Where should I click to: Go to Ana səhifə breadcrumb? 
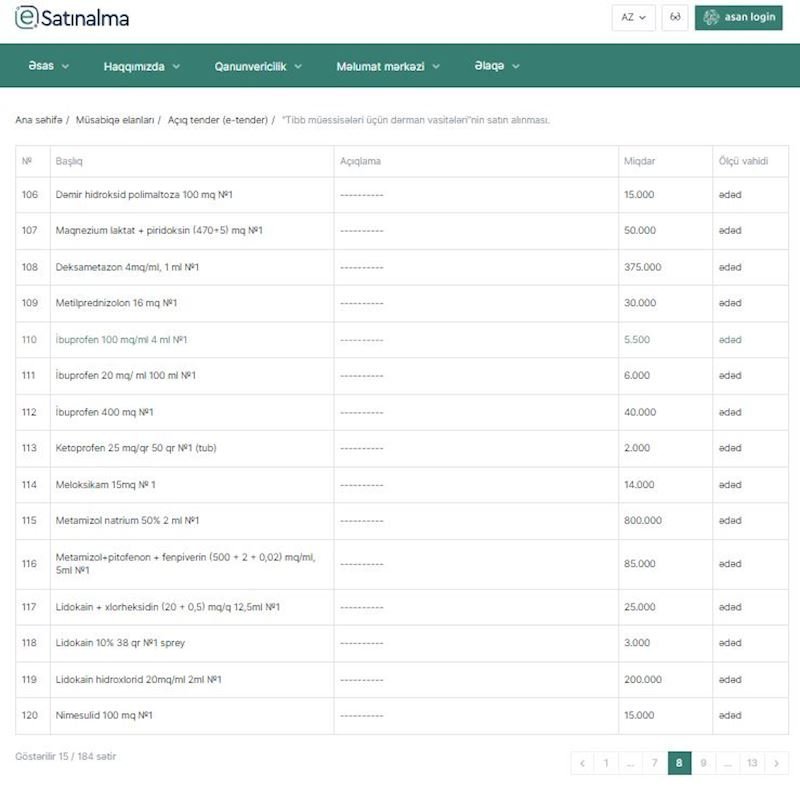coord(38,120)
